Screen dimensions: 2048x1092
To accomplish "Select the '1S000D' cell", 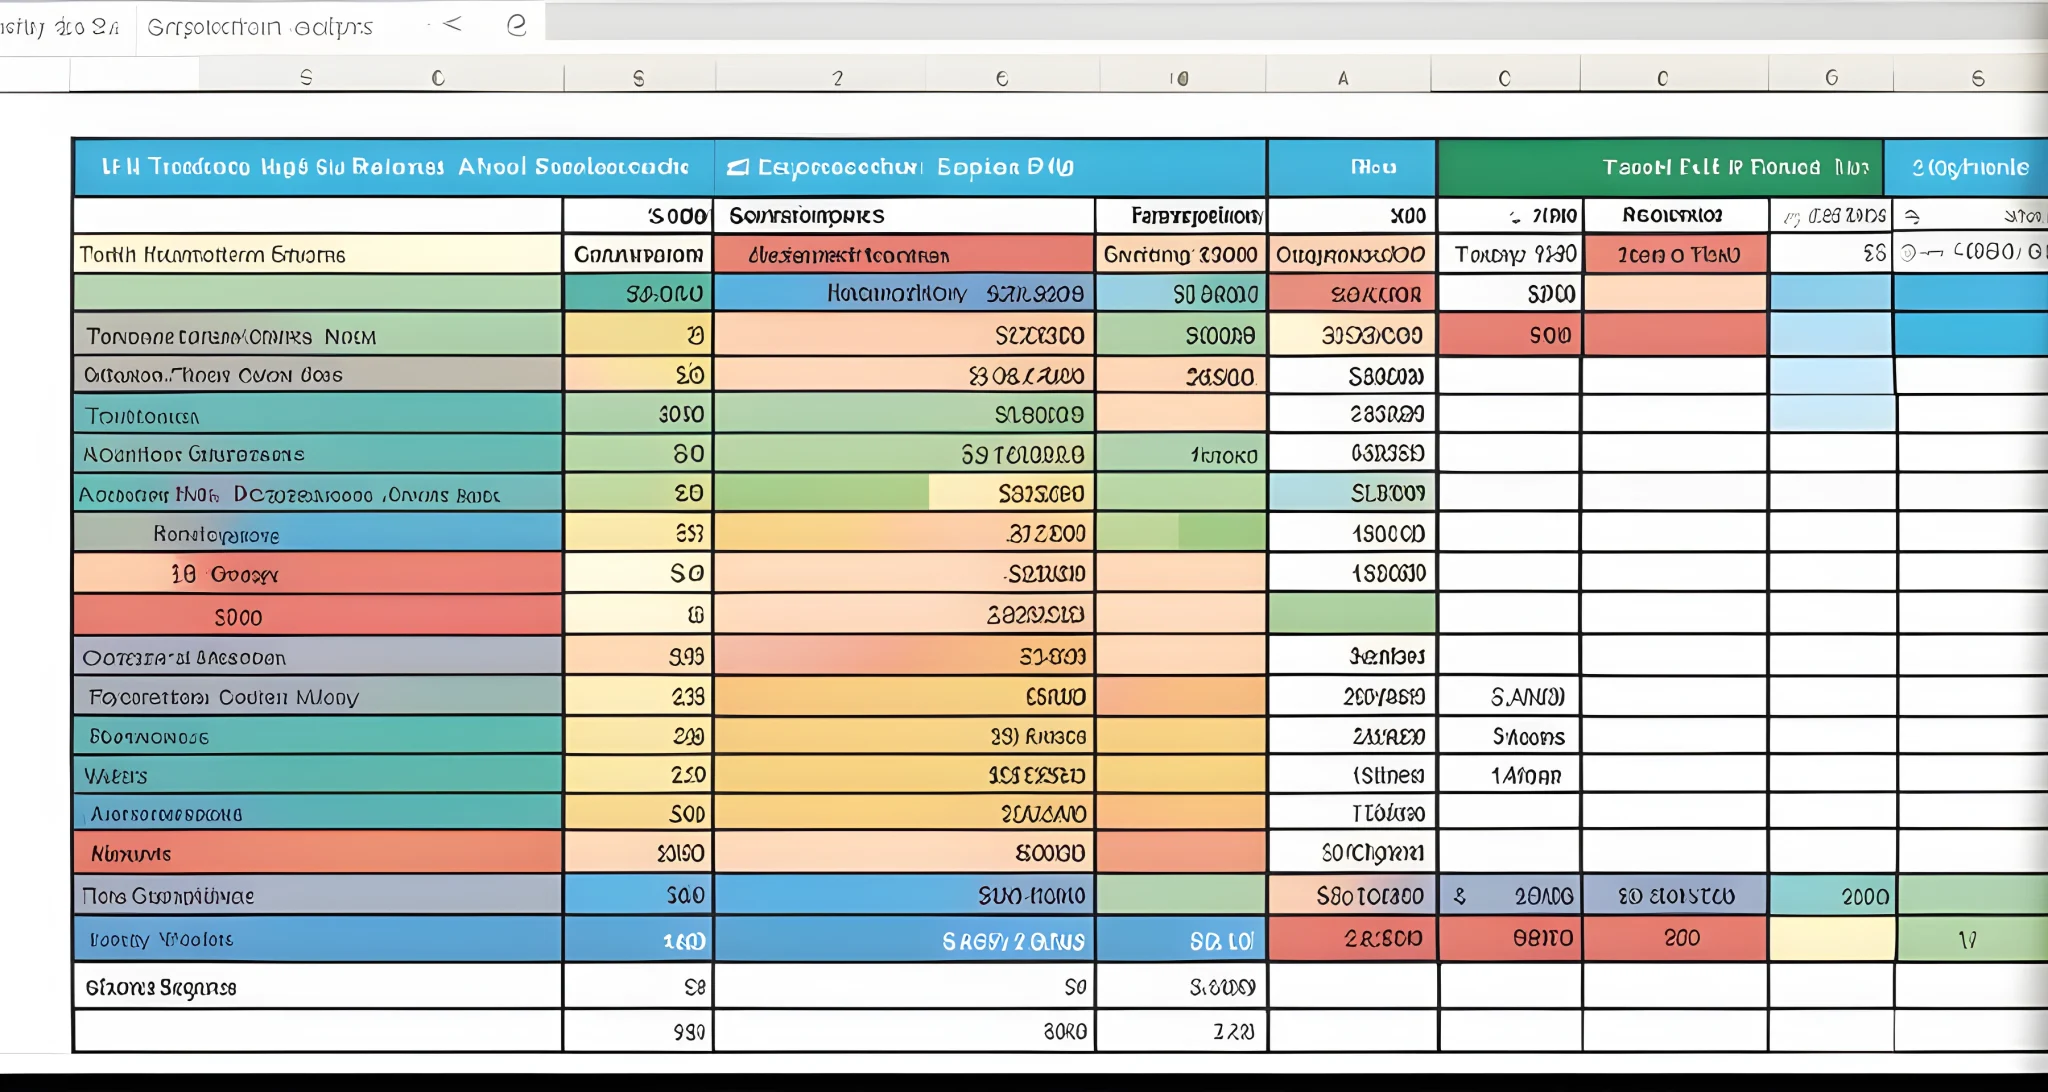I will point(1352,533).
